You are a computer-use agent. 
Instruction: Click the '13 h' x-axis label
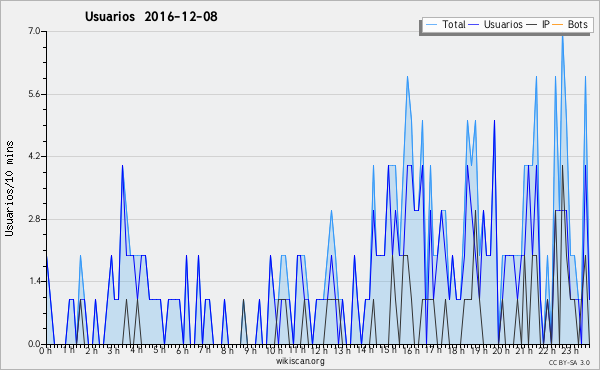point(342,350)
